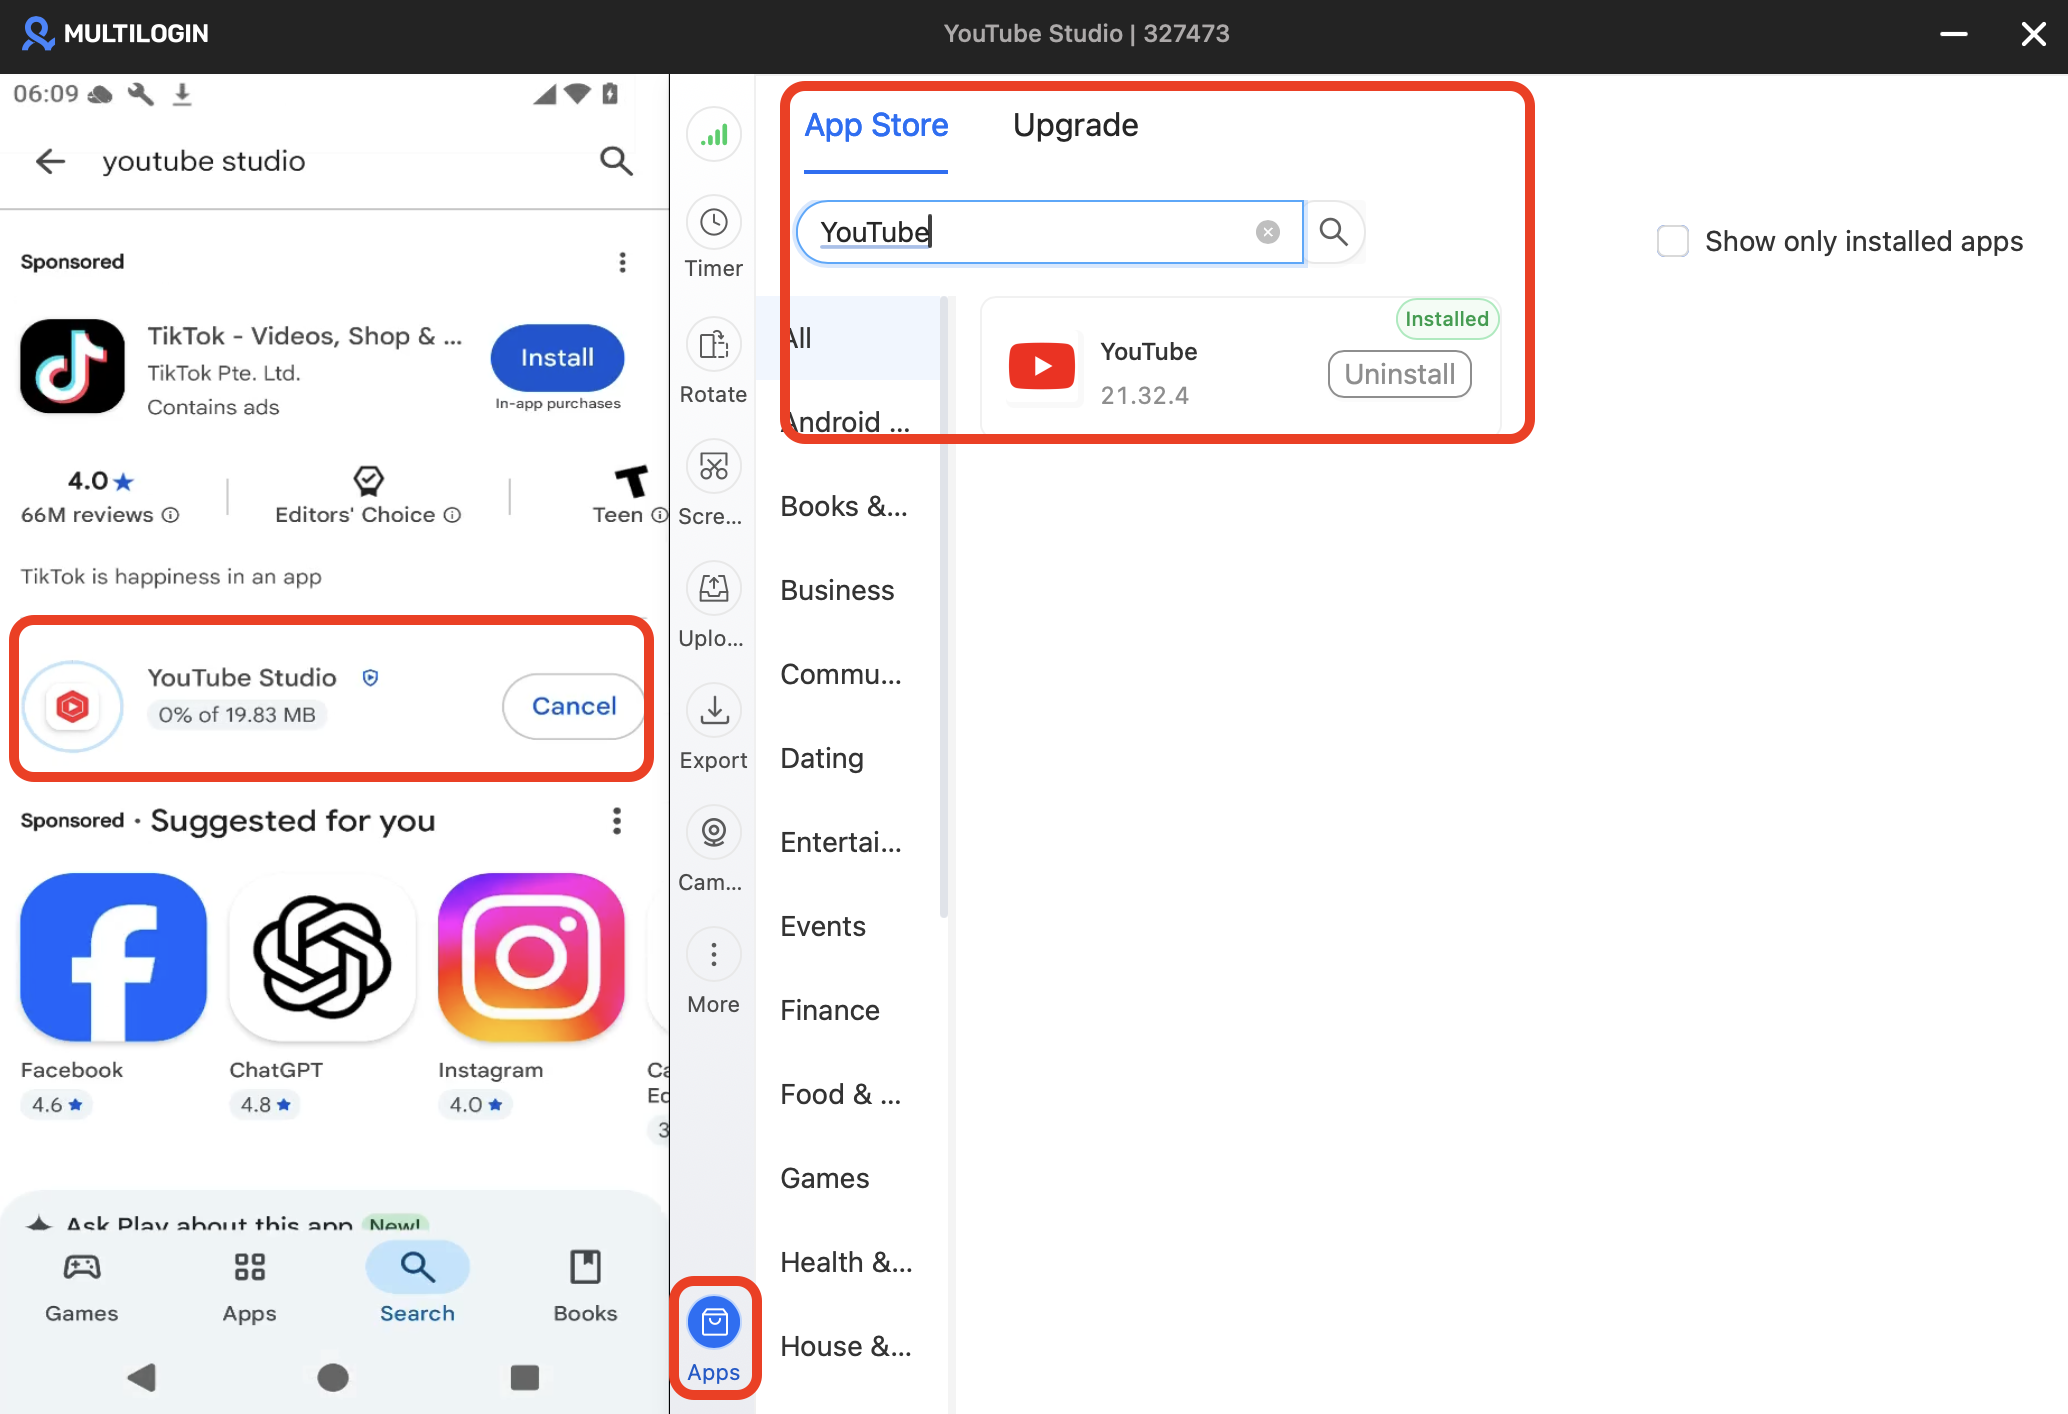This screenshot has width=2068, height=1414.
Task: Tap the Android back navigation button
Action: click(142, 1377)
